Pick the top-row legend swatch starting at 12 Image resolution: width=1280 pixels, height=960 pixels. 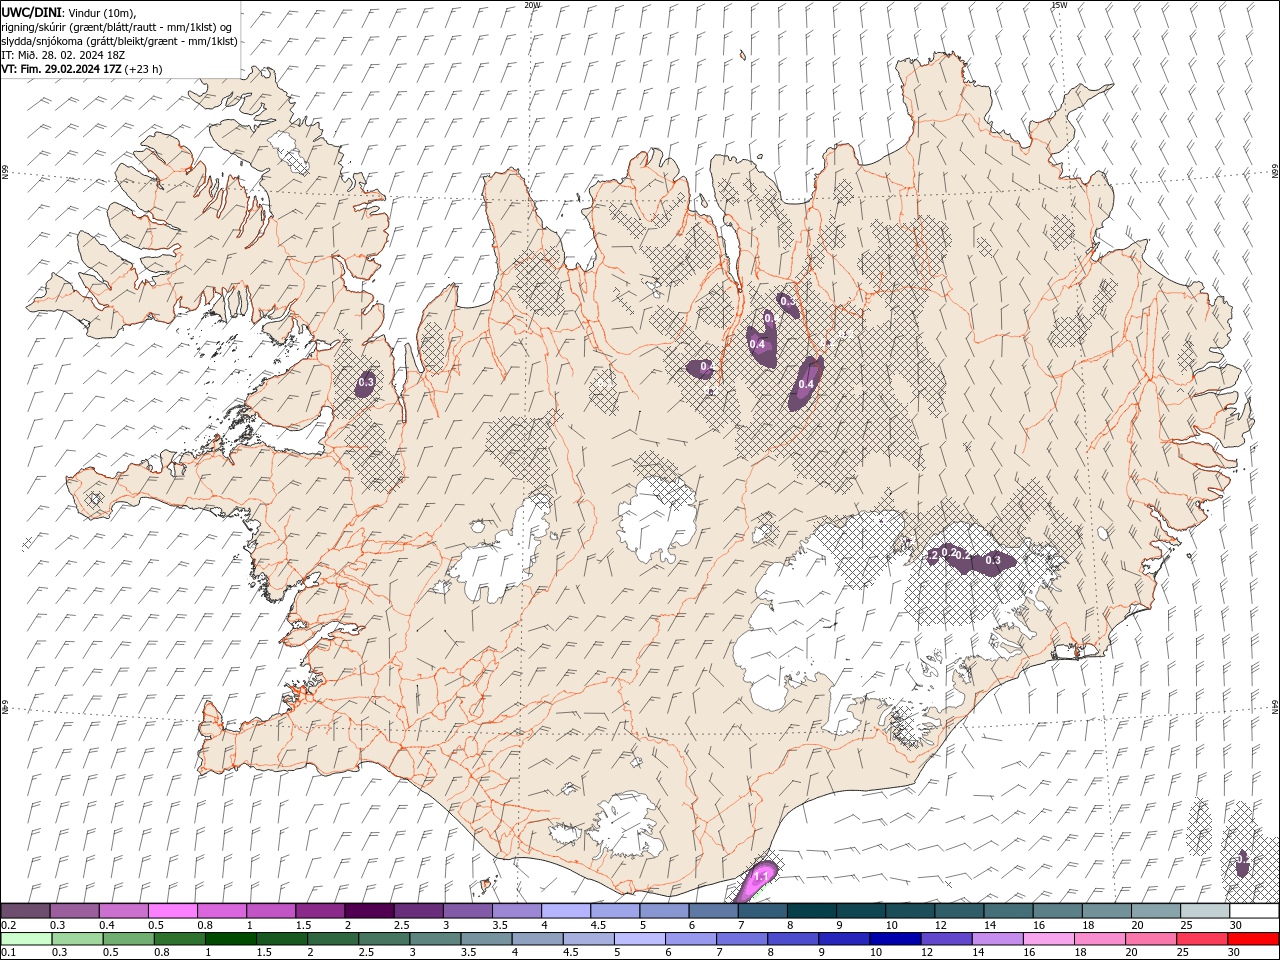pyautogui.click(x=959, y=911)
